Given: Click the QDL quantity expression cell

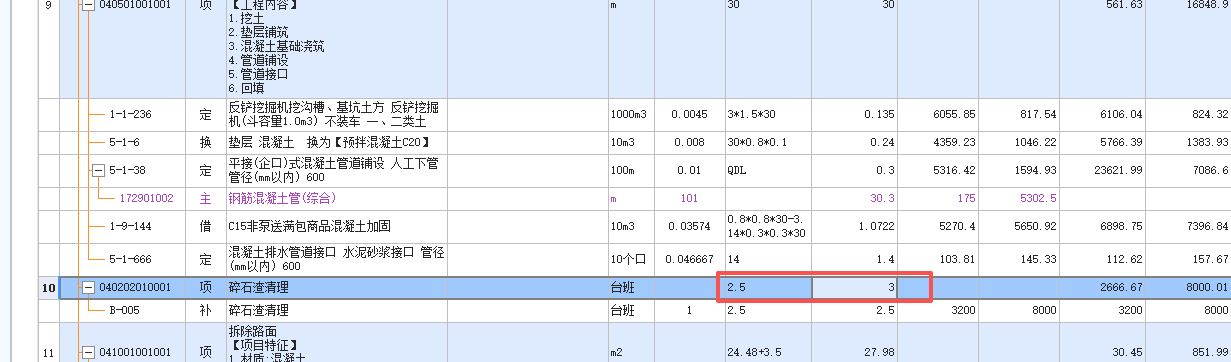Looking at the screenshot, I should [x=768, y=170].
